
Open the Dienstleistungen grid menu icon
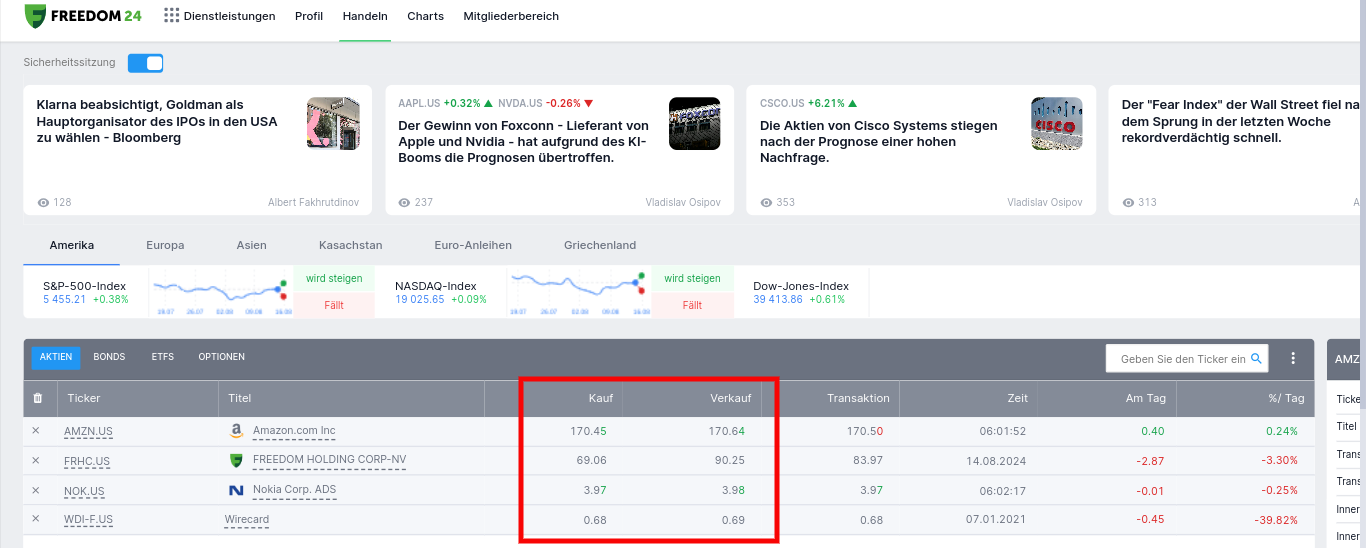(x=172, y=16)
